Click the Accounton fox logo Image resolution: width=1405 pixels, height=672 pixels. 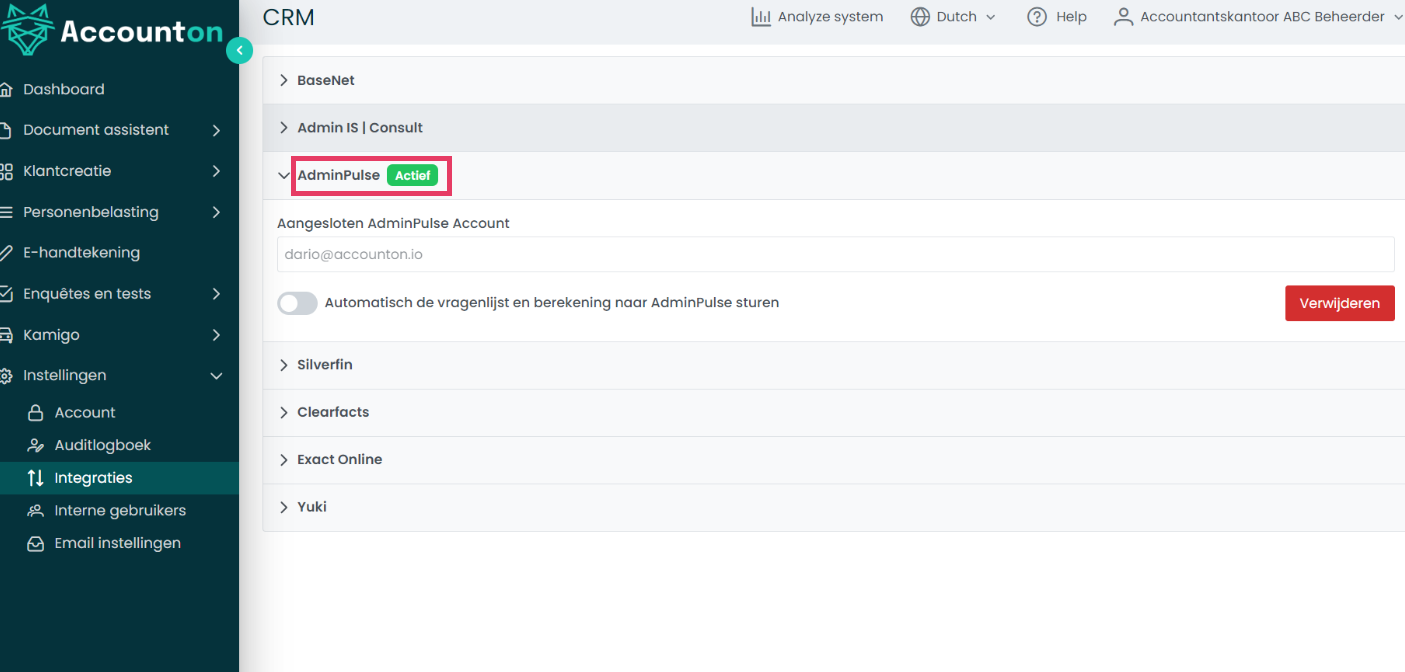[26, 30]
